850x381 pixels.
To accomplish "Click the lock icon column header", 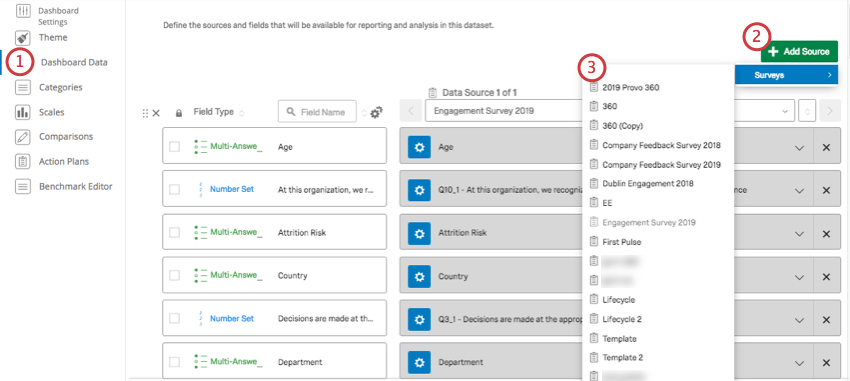I will (x=178, y=113).
